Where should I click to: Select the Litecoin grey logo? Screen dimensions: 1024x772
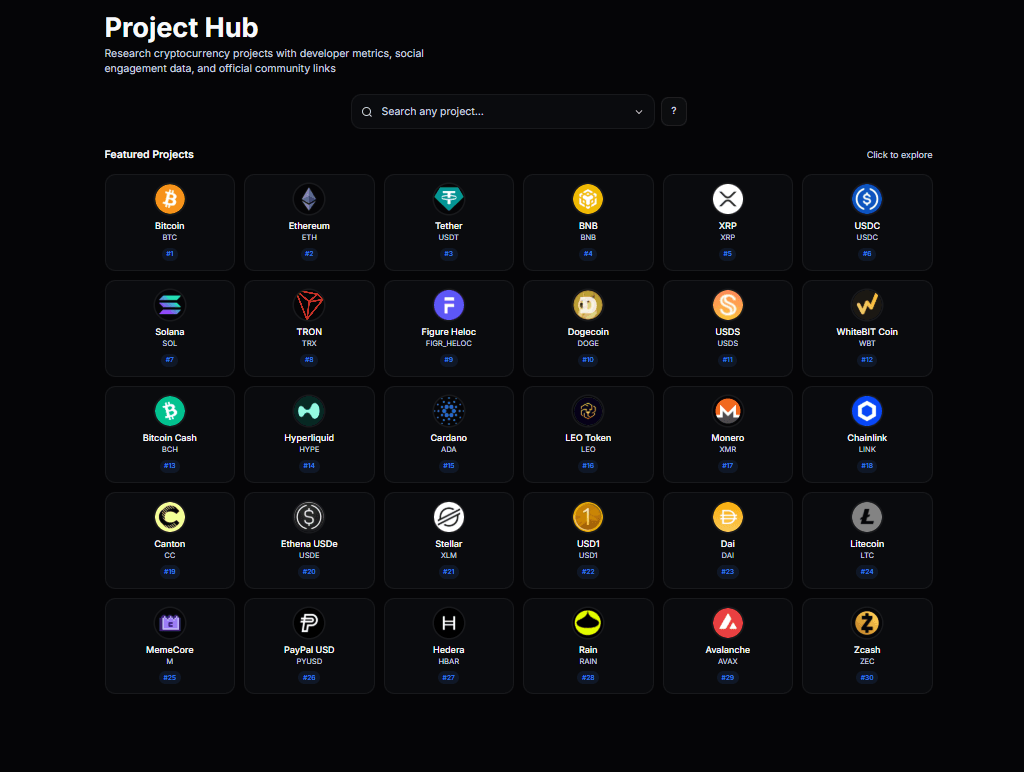tap(867, 517)
